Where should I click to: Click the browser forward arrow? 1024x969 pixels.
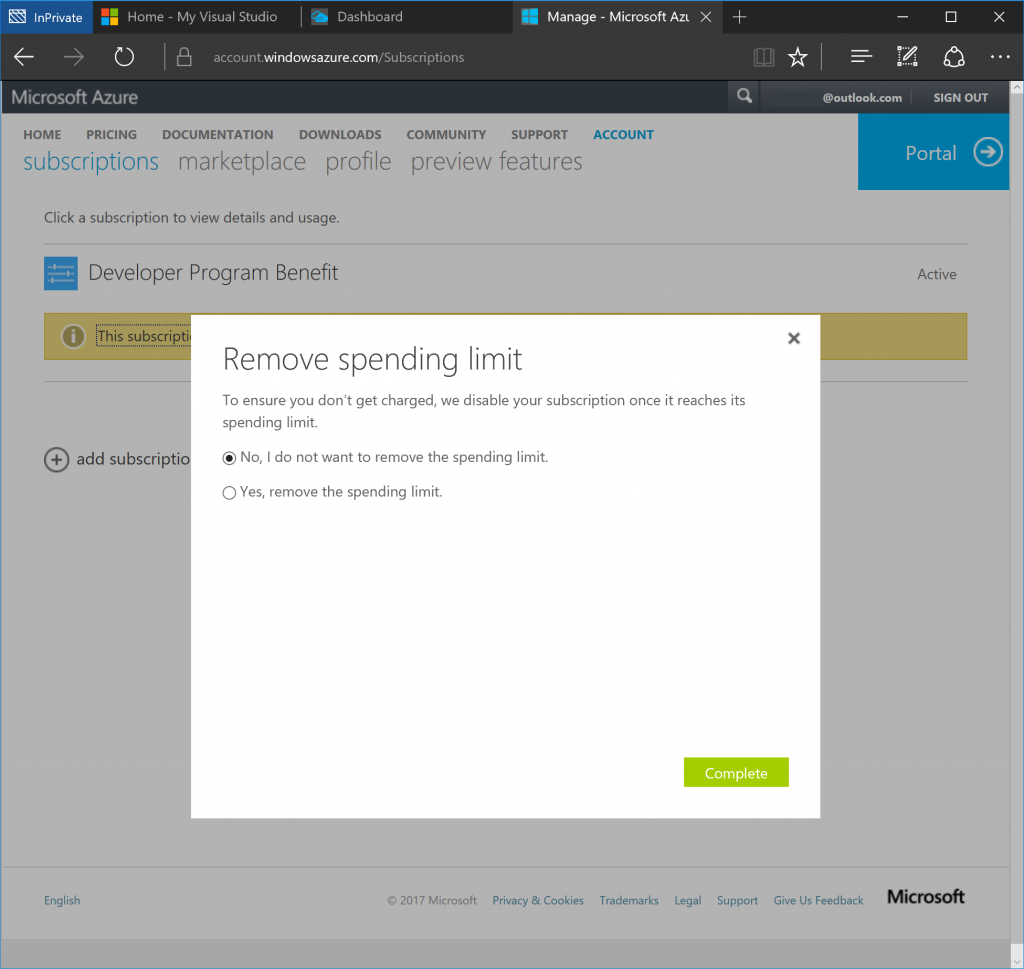coord(74,57)
